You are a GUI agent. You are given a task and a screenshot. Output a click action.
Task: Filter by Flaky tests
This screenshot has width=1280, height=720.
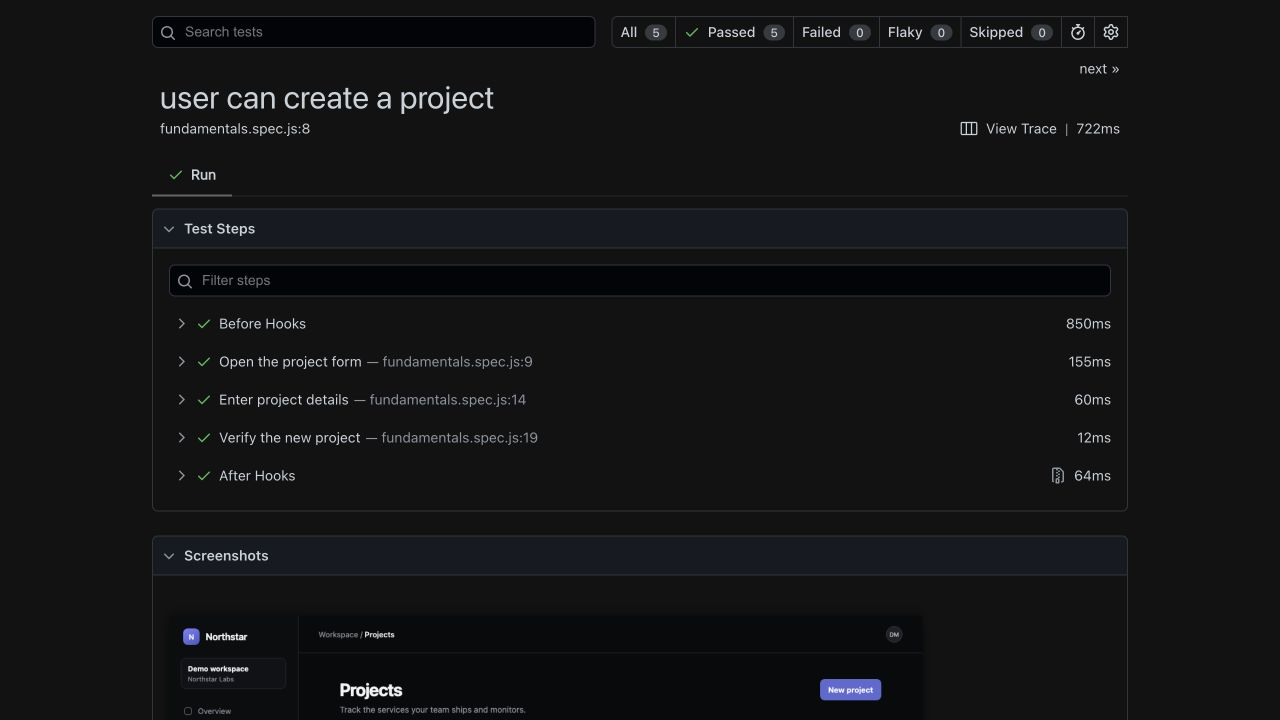pos(920,32)
